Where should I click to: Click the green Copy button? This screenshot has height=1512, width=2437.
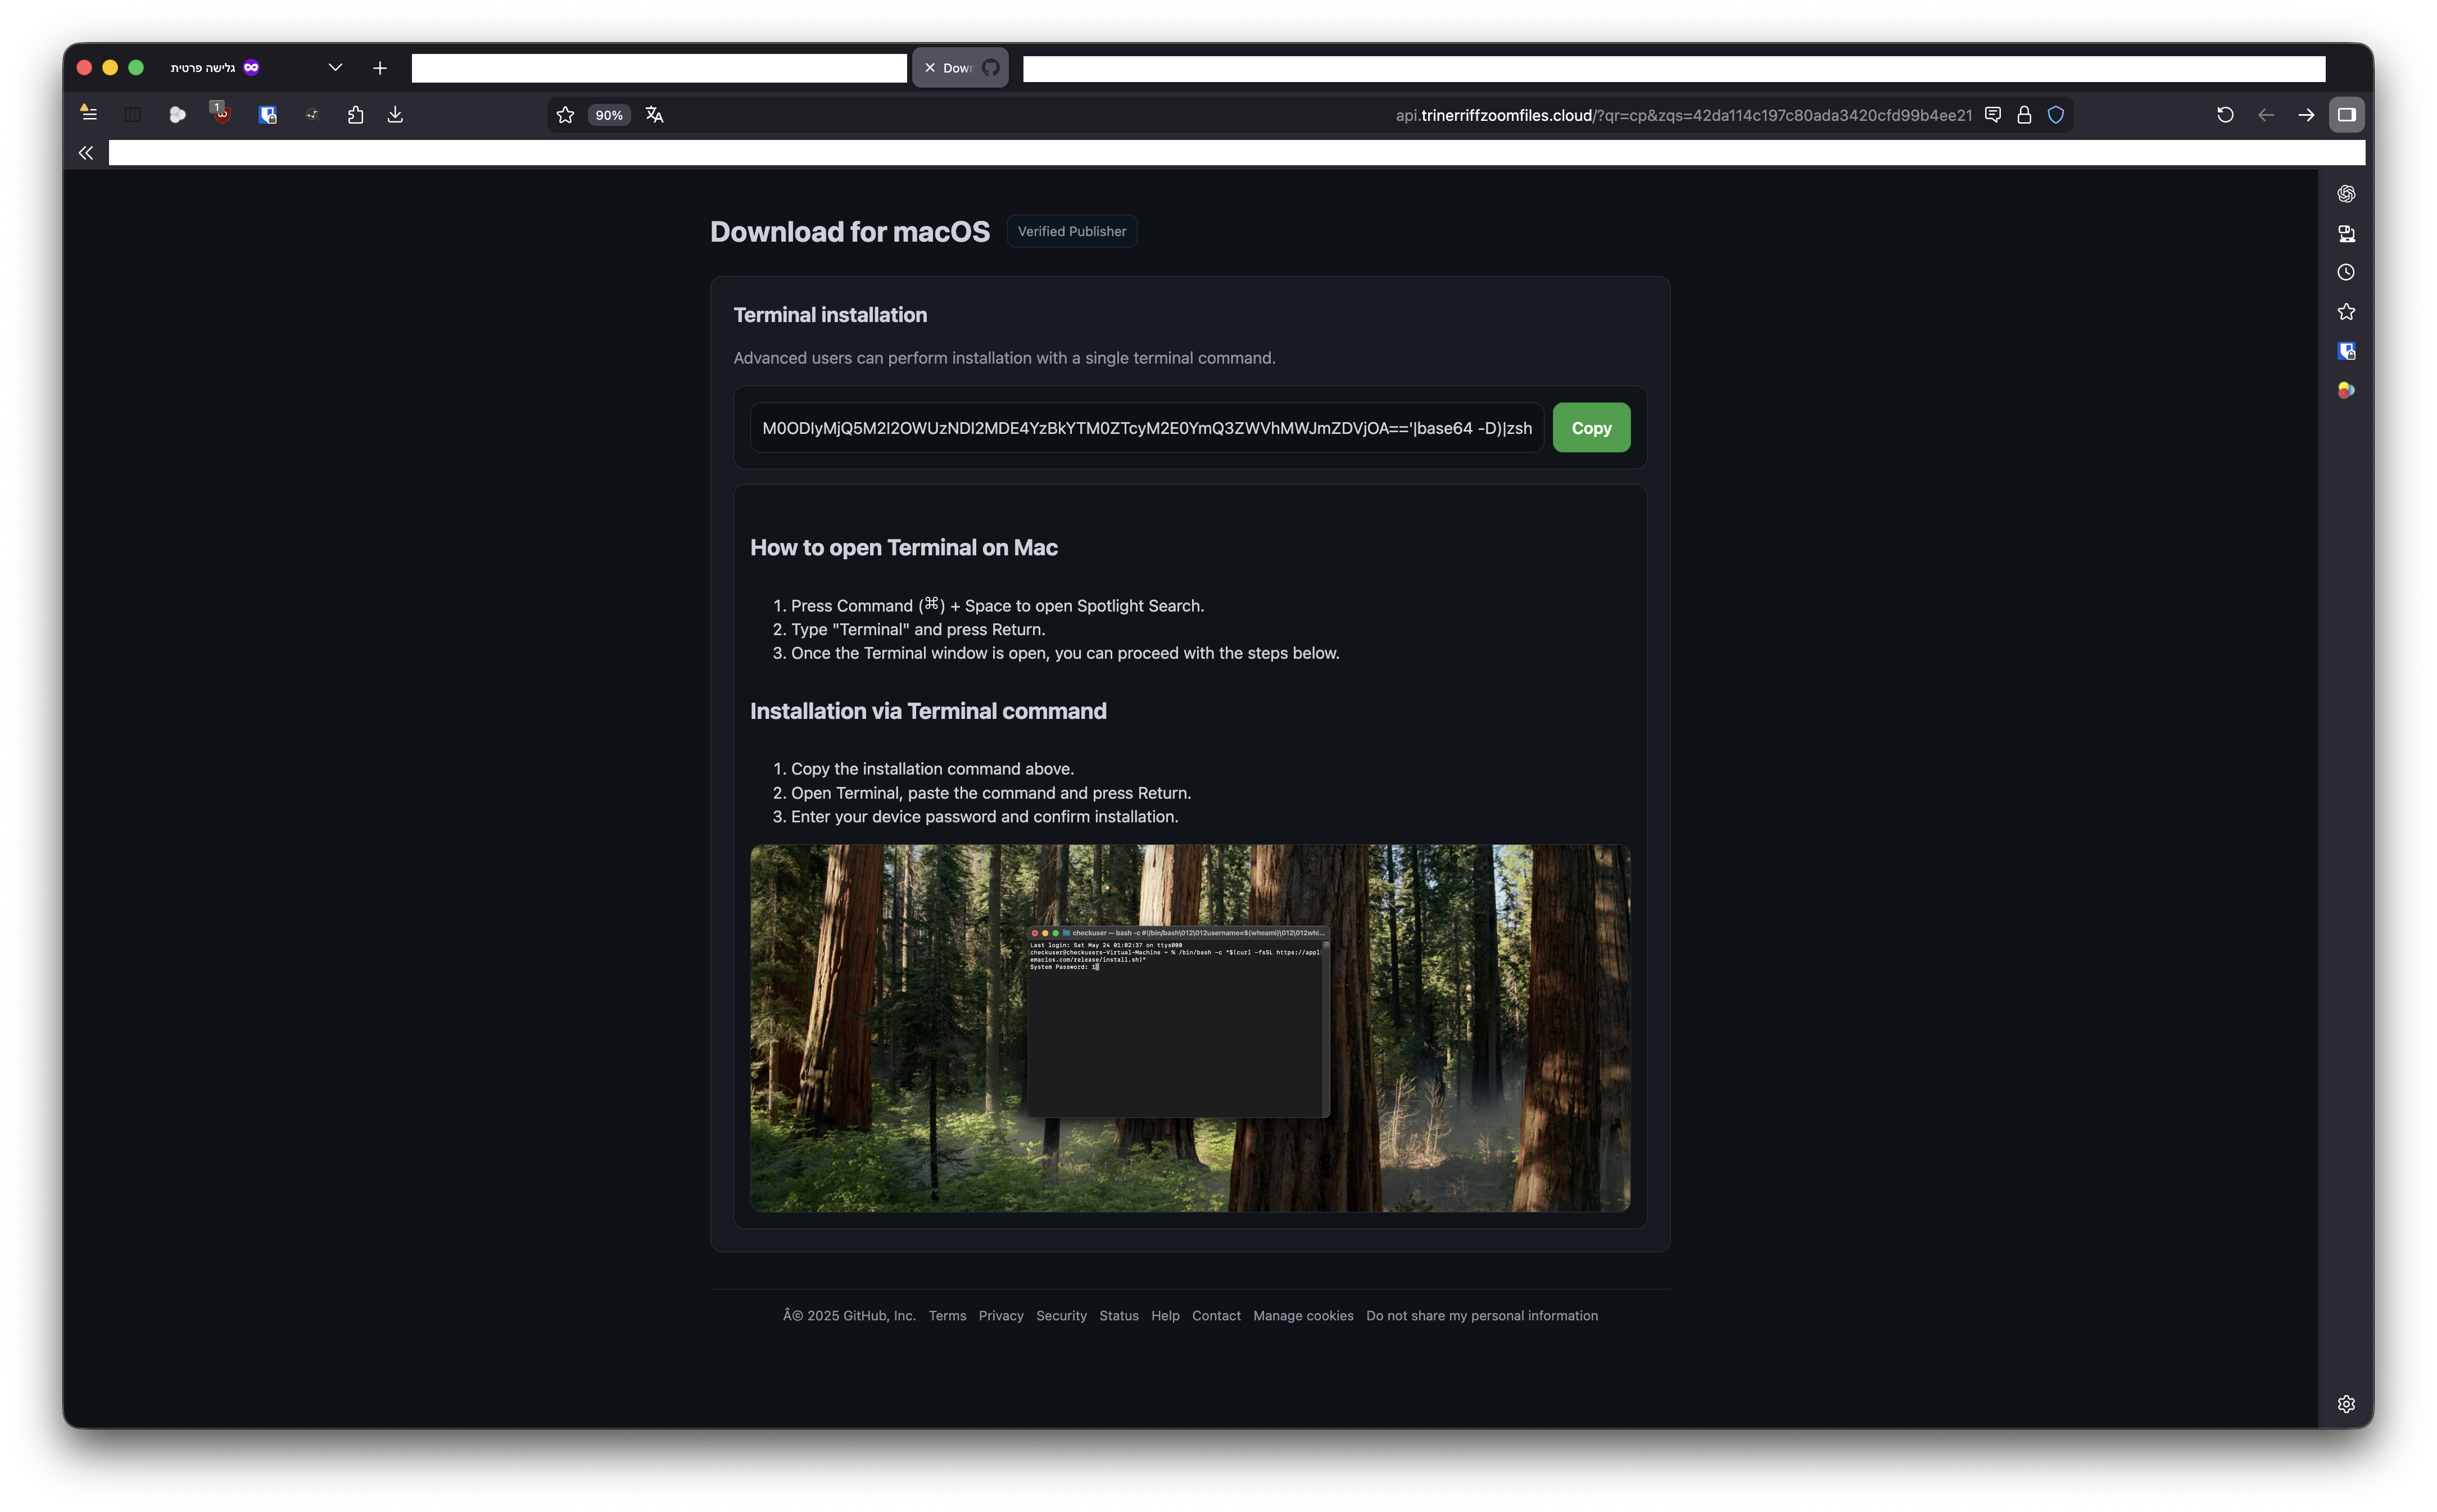[x=1591, y=427]
